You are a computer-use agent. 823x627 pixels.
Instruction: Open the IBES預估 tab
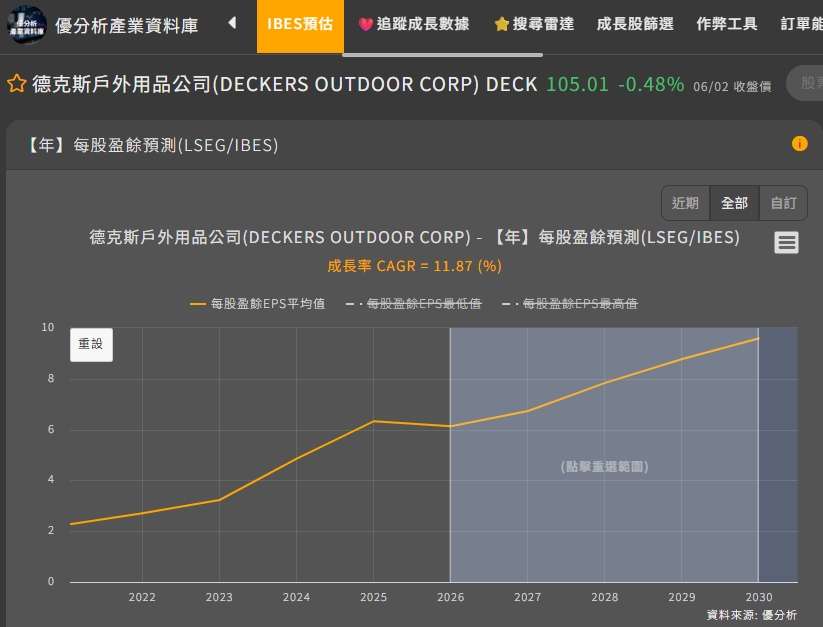[300, 25]
